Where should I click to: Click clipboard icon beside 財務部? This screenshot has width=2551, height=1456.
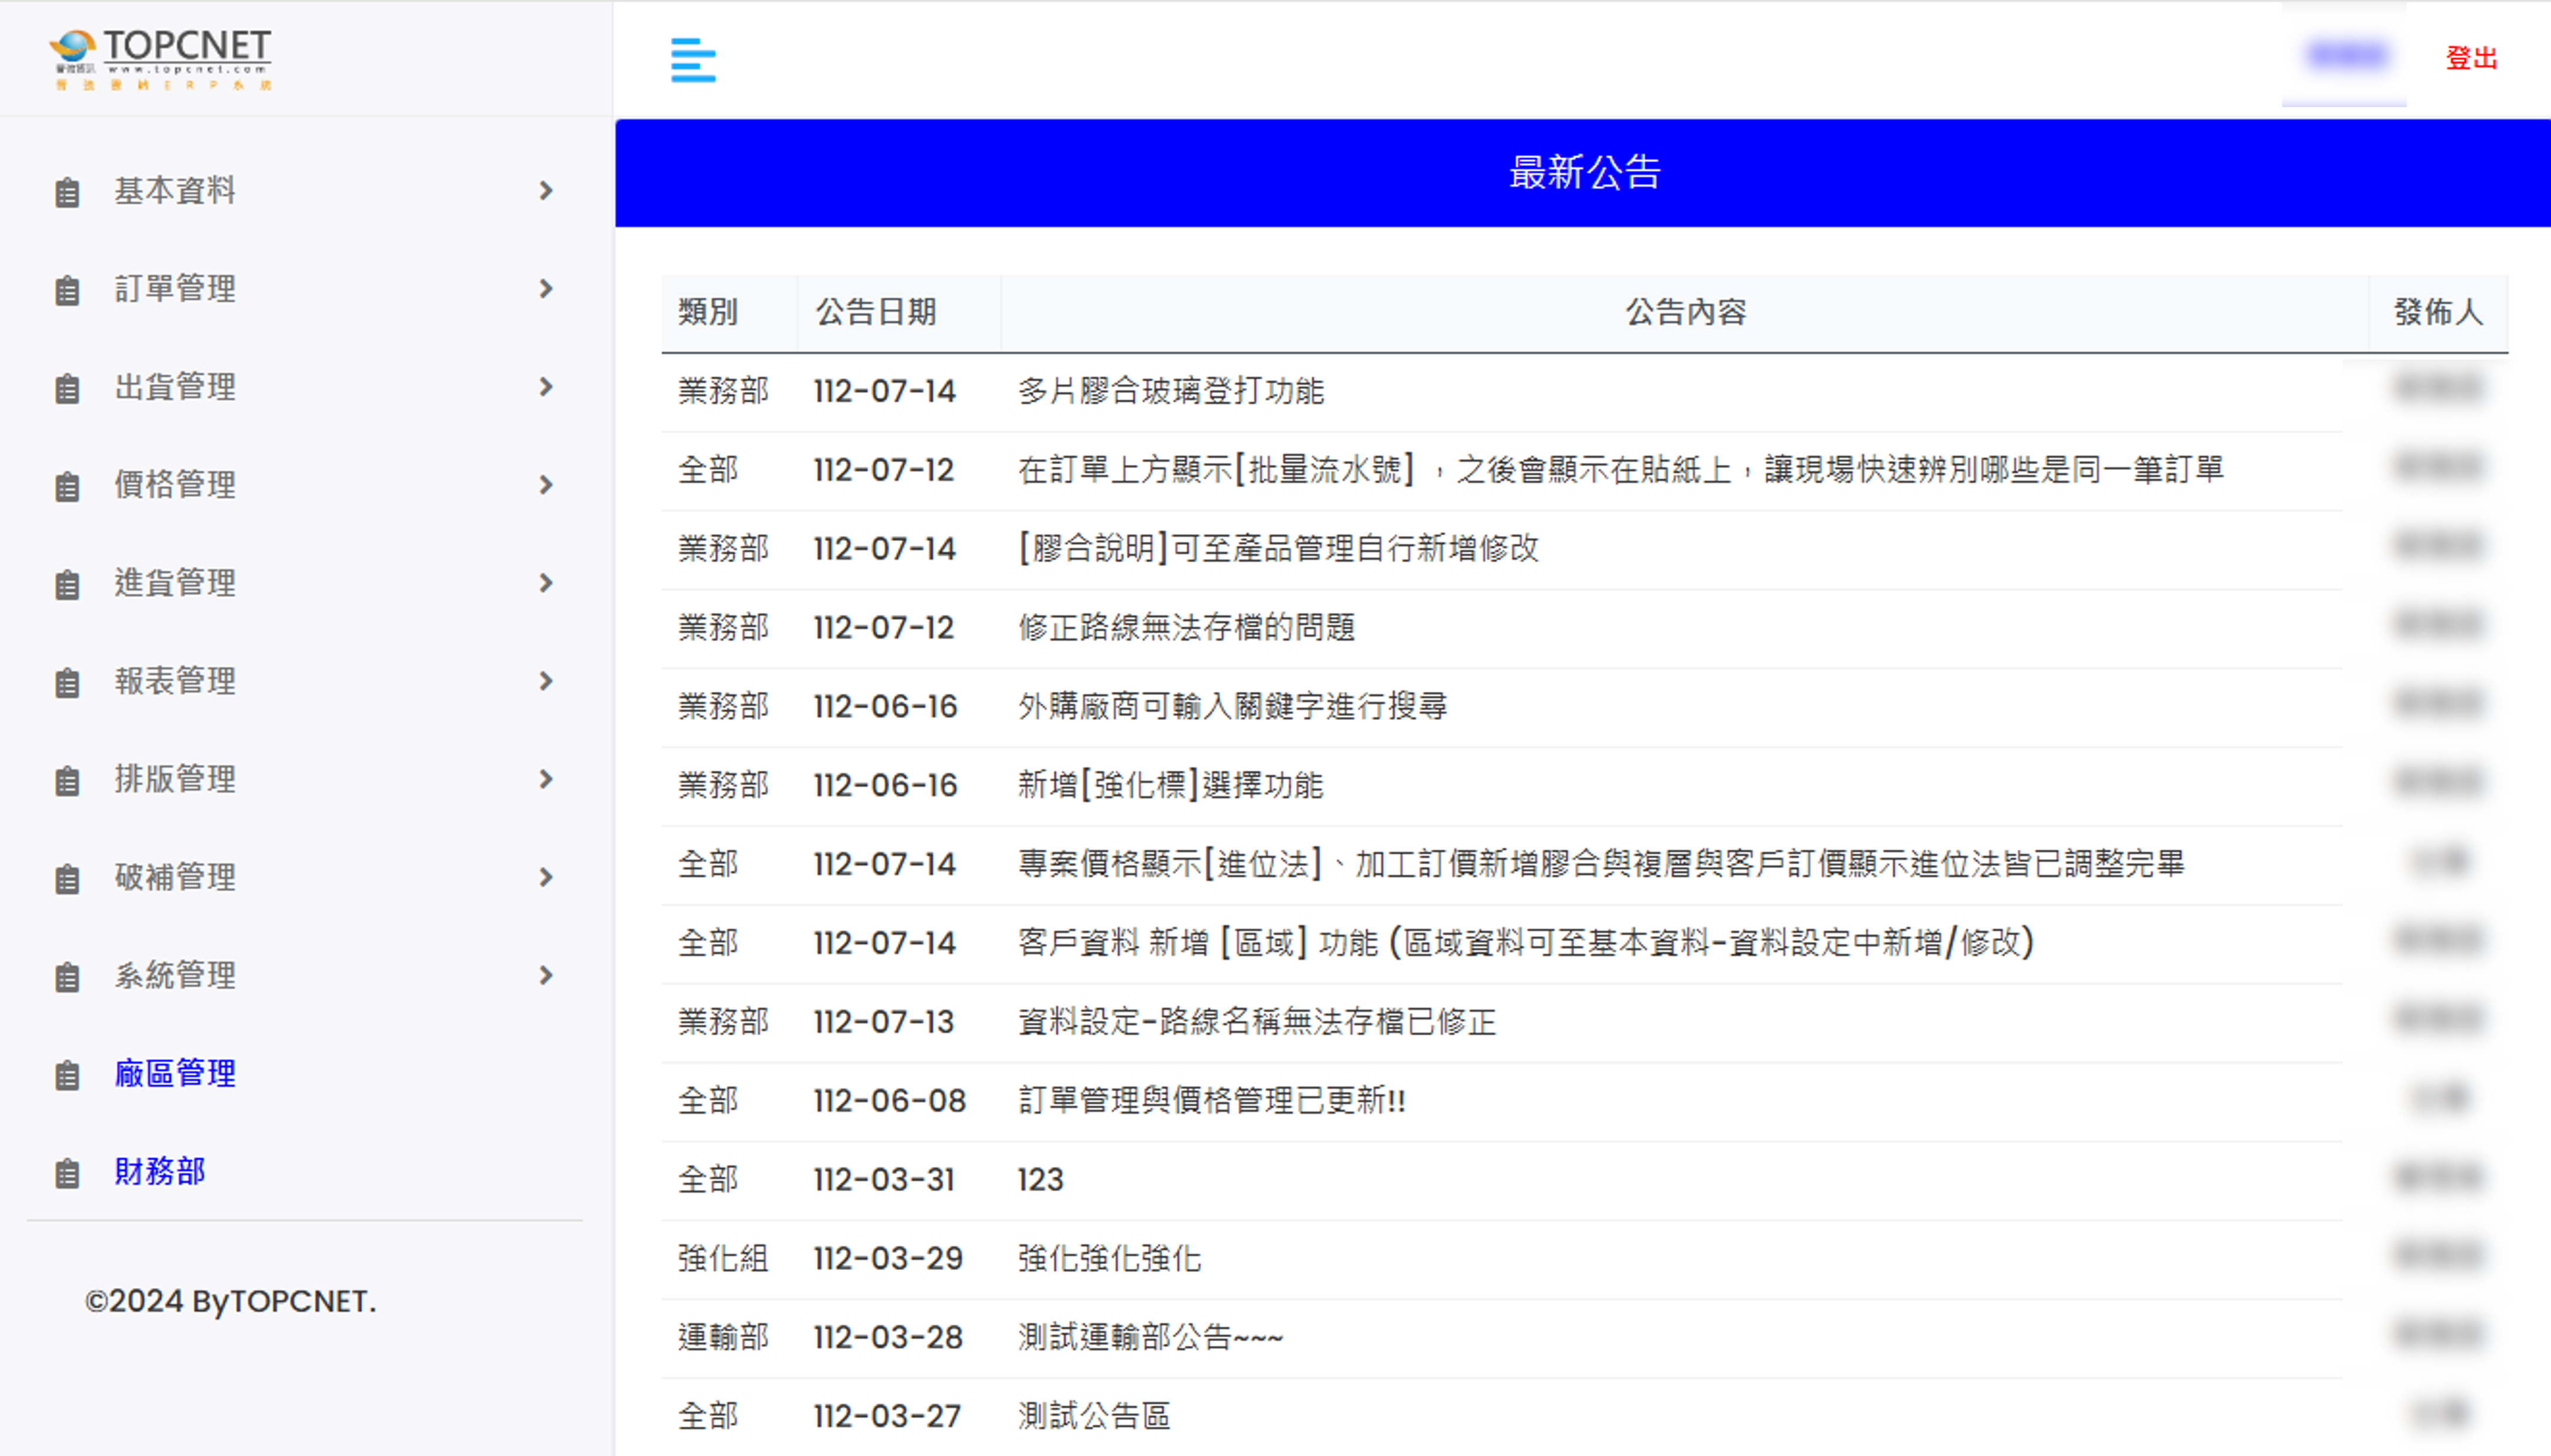67,1173
